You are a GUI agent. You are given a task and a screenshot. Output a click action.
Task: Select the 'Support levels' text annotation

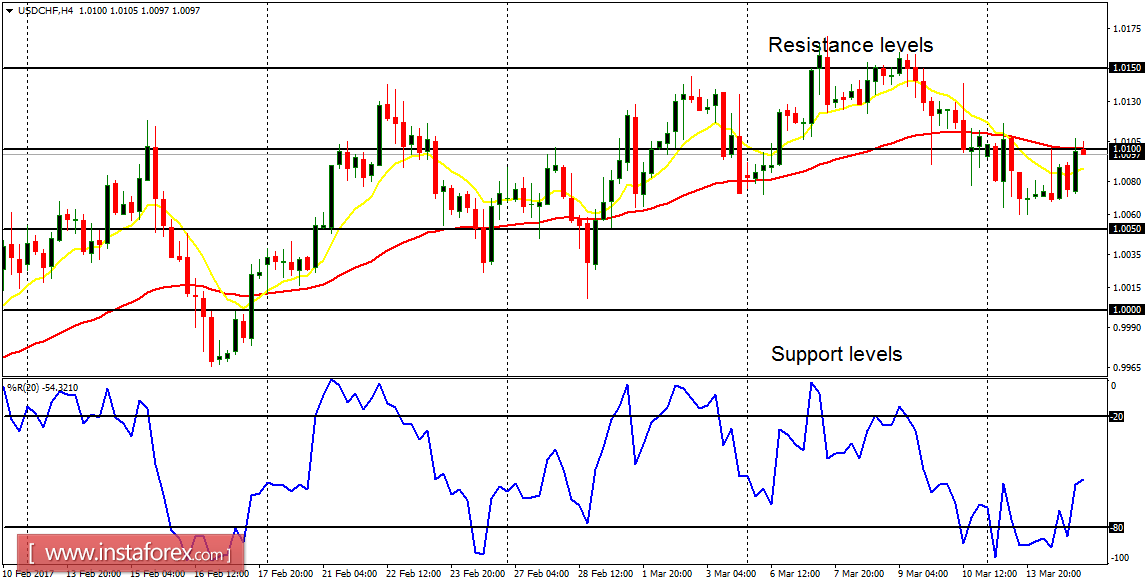point(835,354)
